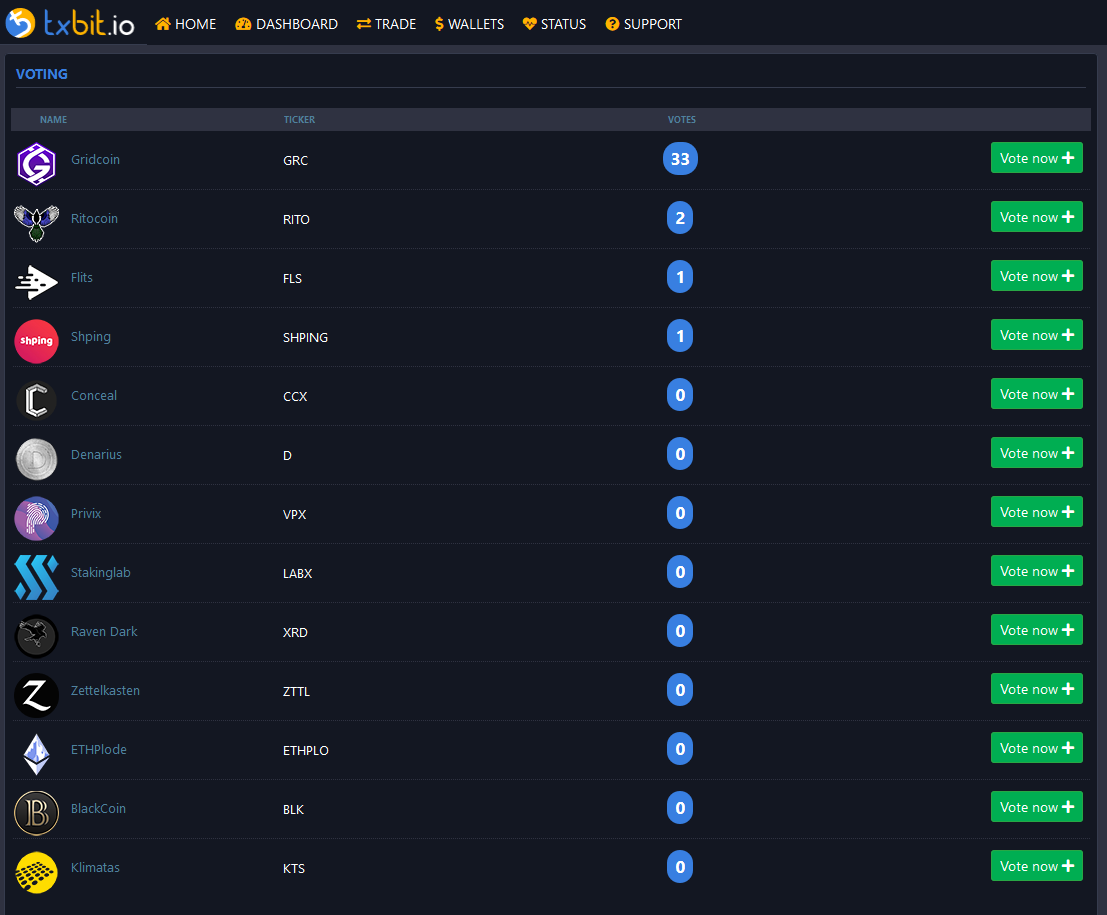Select the RITO ticker text

click(x=297, y=220)
